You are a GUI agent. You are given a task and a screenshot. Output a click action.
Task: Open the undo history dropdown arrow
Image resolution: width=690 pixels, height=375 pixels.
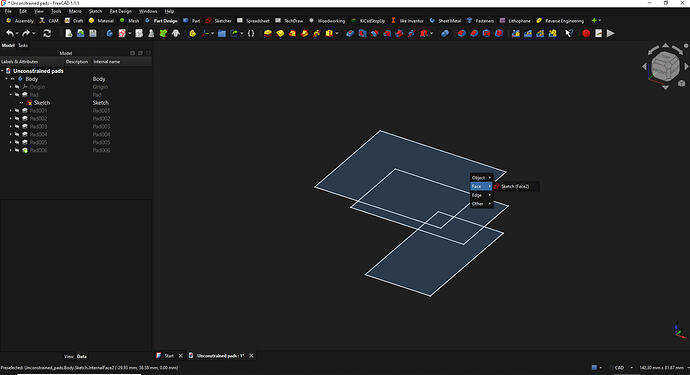point(17,33)
